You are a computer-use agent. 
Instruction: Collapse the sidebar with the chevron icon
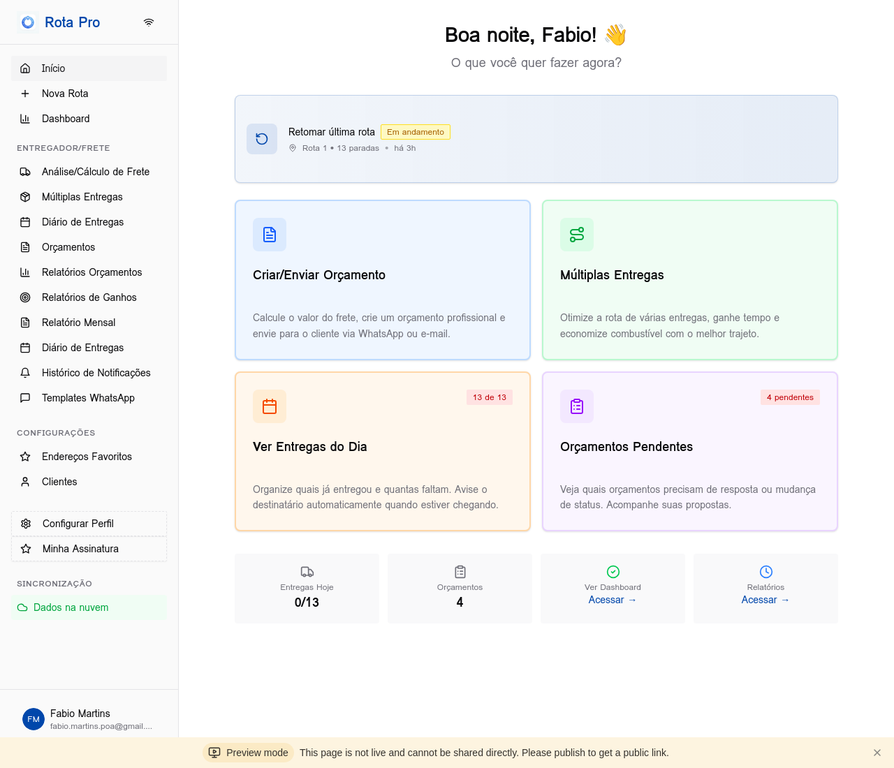point(149,21)
